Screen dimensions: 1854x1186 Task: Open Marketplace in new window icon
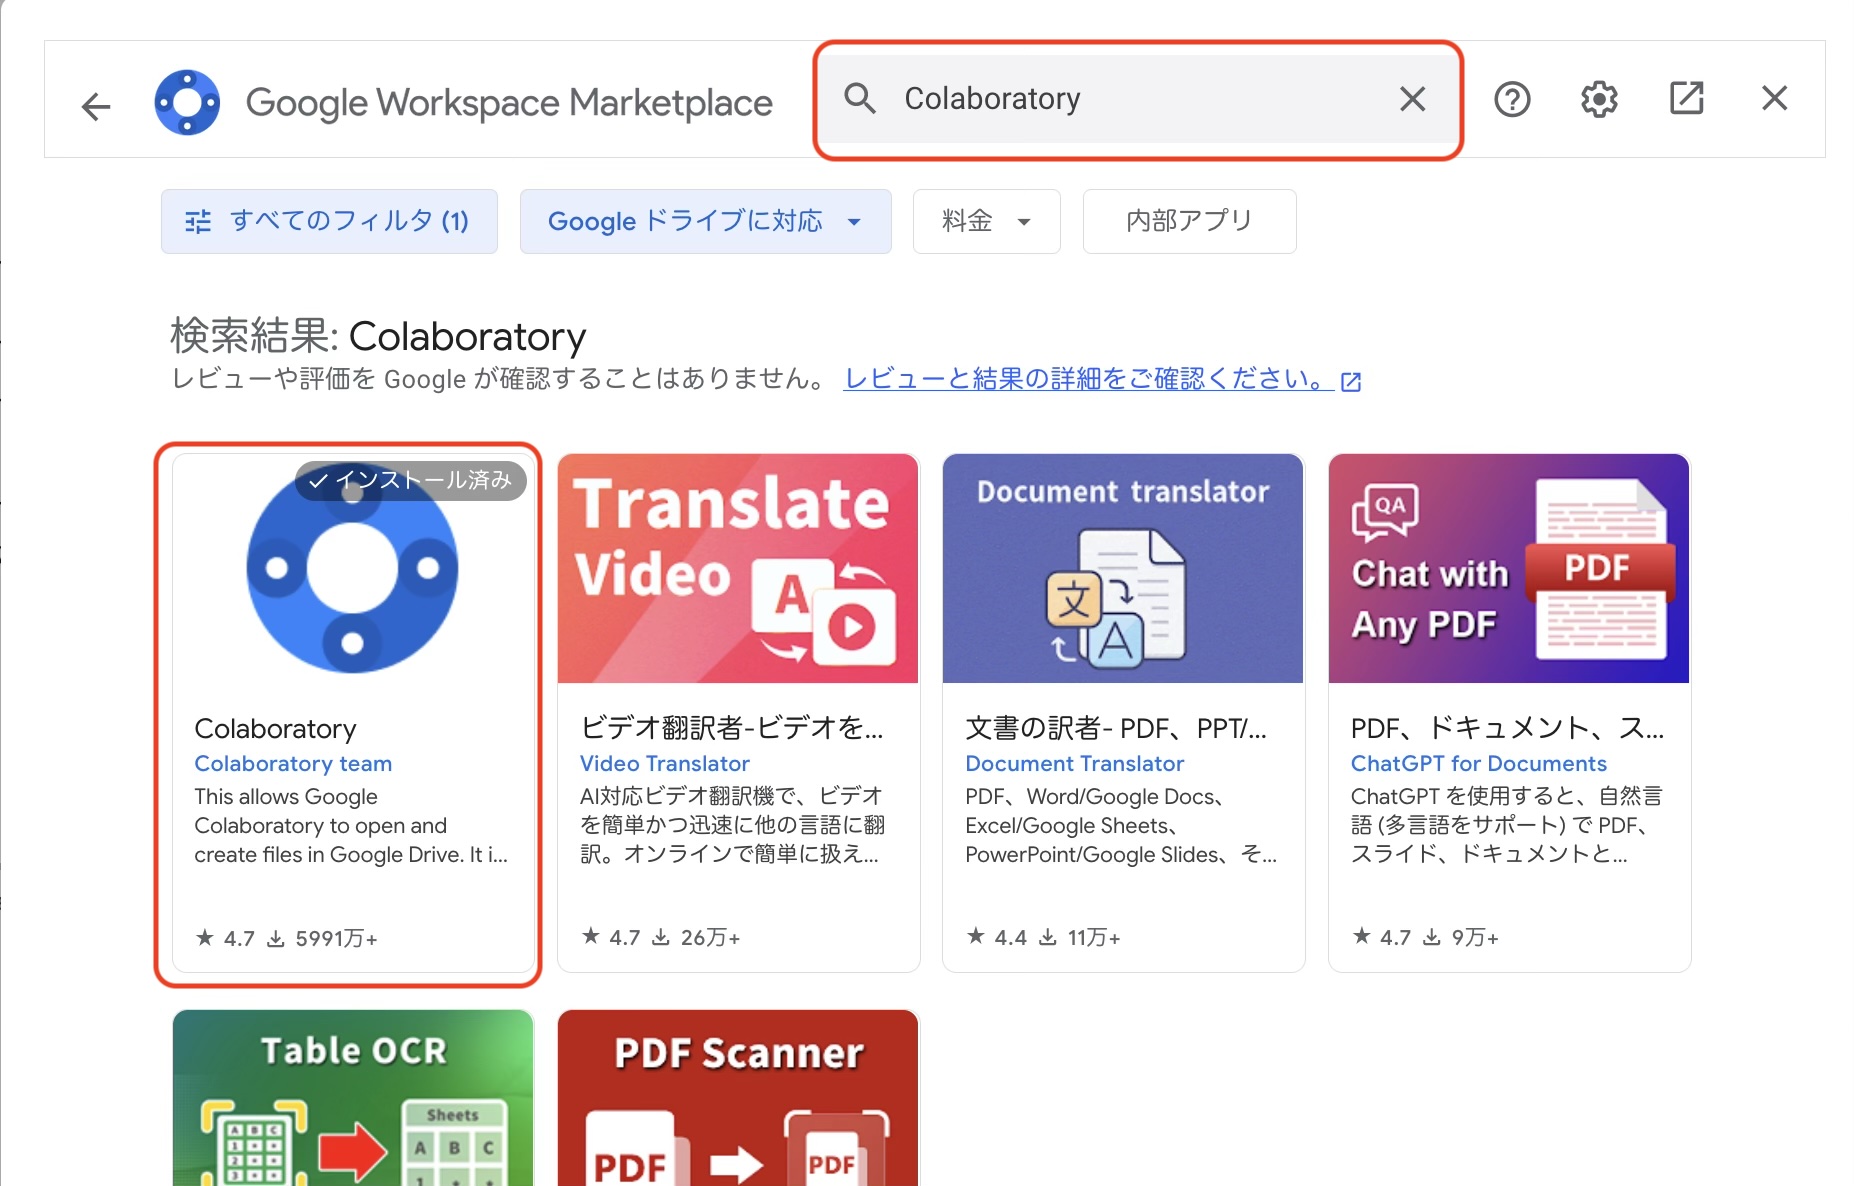1686,99
